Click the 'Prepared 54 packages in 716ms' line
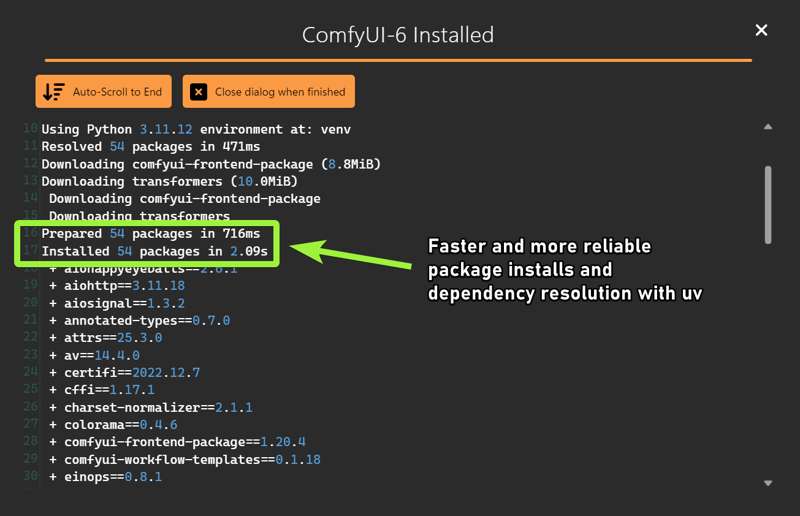Viewport: 800px width, 516px height. point(150,233)
